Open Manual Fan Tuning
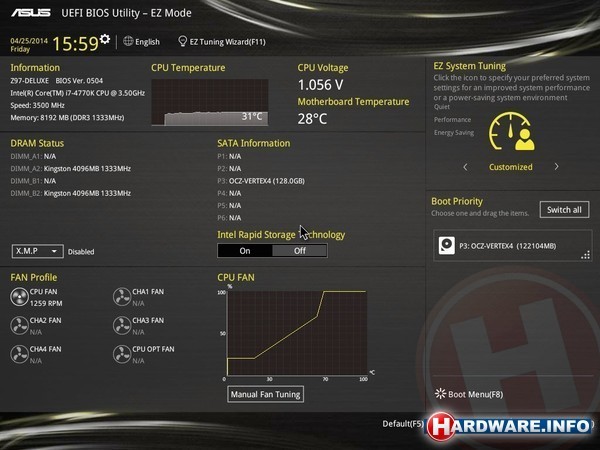The height and width of the screenshot is (450, 600). pyautogui.click(x=266, y=394)
